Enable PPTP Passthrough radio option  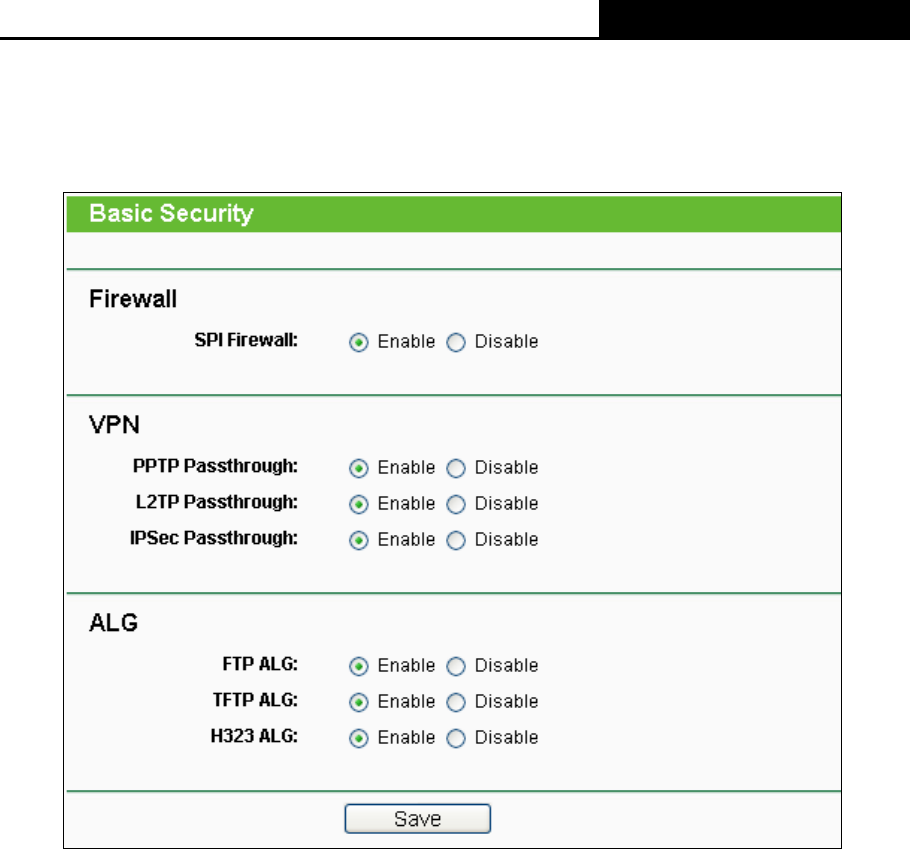click(x=358, y=468)
